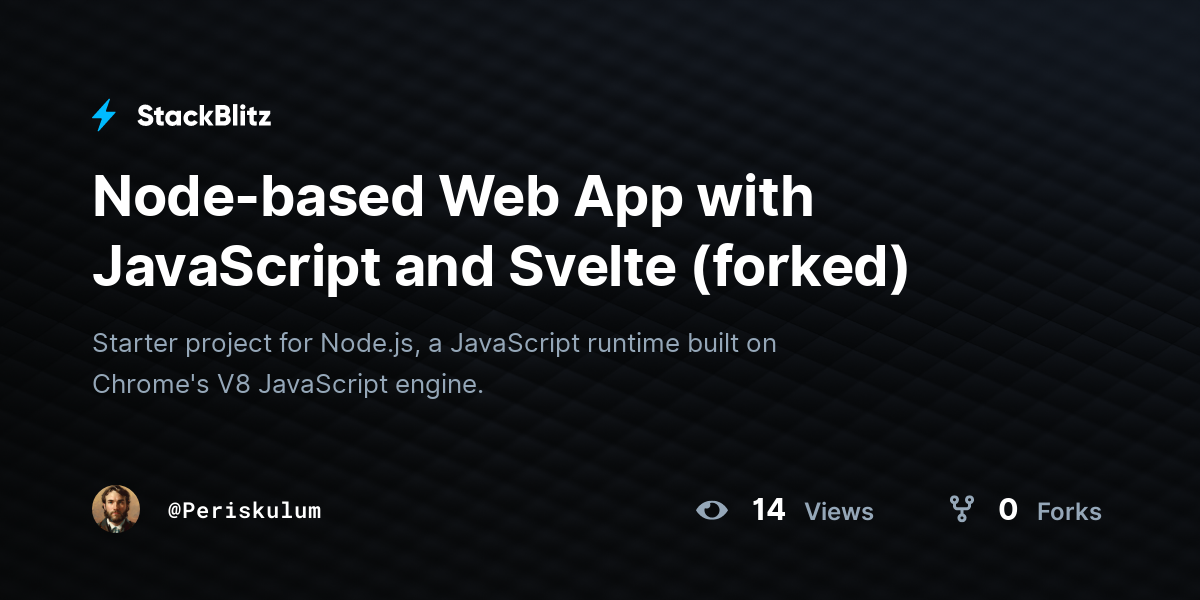
Task: Open the Periskulum profile avatar
Action: [x=116, y=510]
